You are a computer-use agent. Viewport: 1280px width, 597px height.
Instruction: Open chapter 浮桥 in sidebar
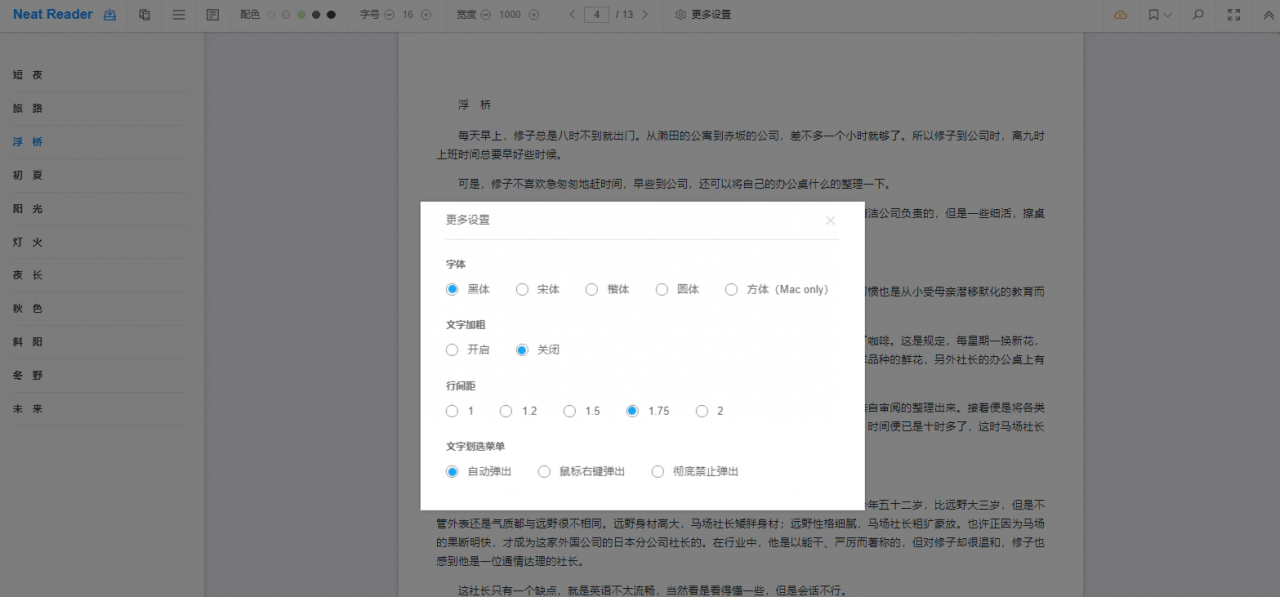pyautogui.click(x=28, y=142)
